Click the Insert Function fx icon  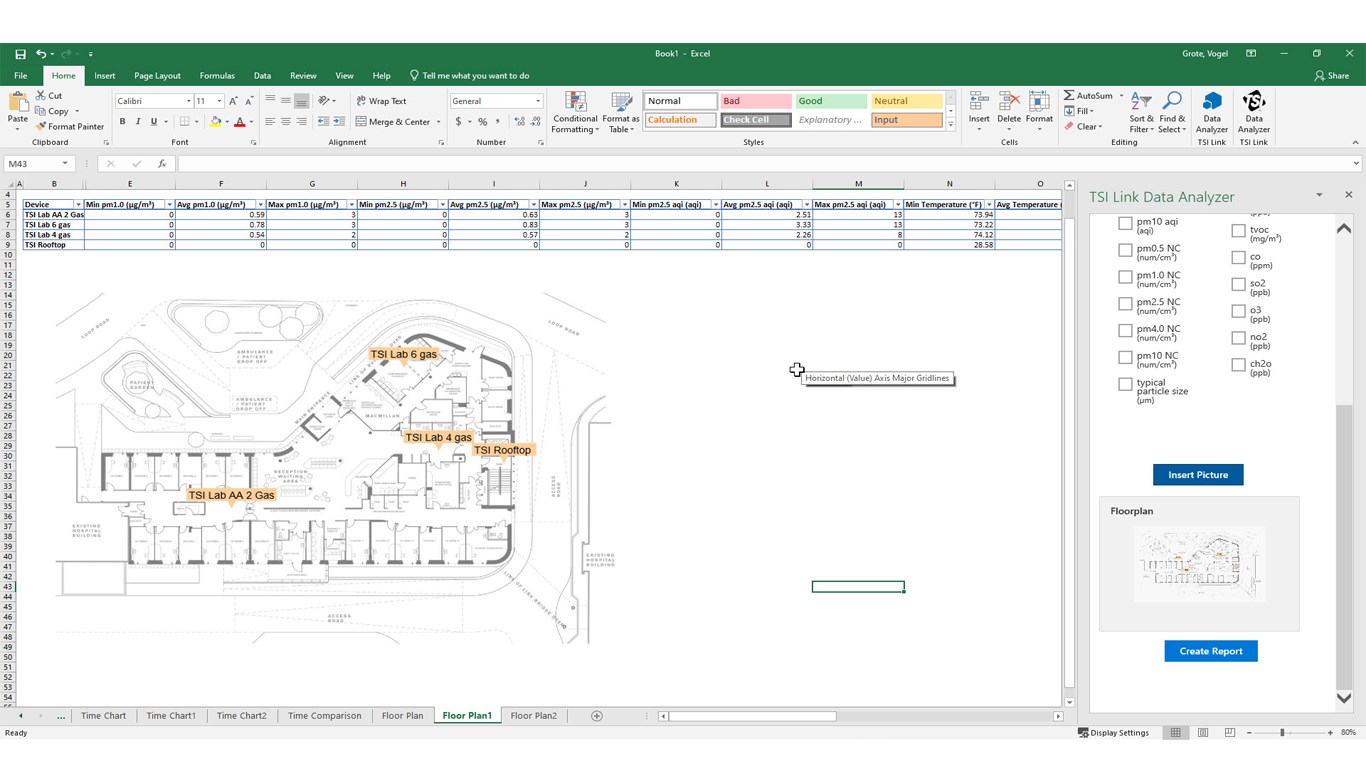coord(162,164)
